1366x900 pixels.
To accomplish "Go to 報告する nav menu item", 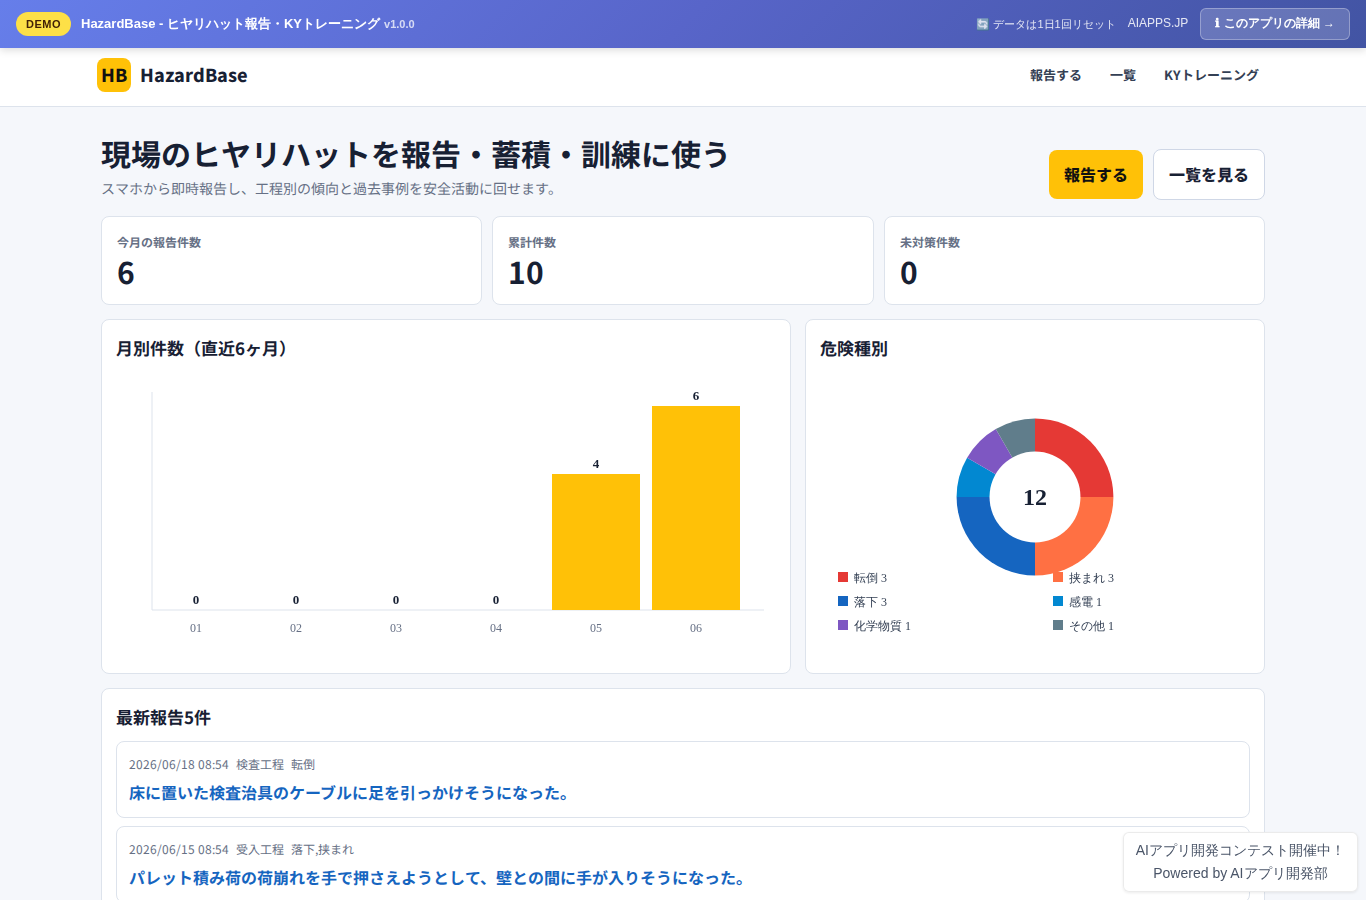I will tap(1056, 75).
